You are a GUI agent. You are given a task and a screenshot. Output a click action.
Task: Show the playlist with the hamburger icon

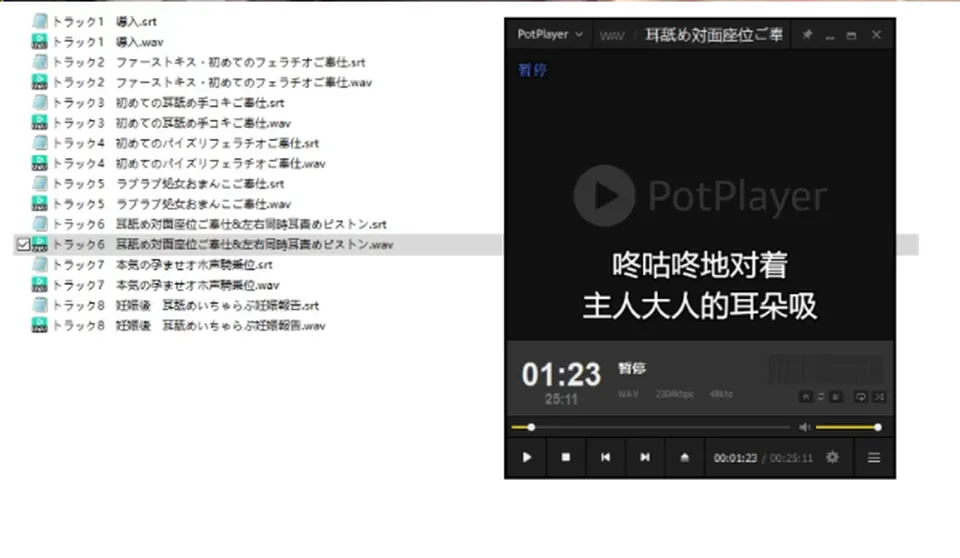pos(874,458)
